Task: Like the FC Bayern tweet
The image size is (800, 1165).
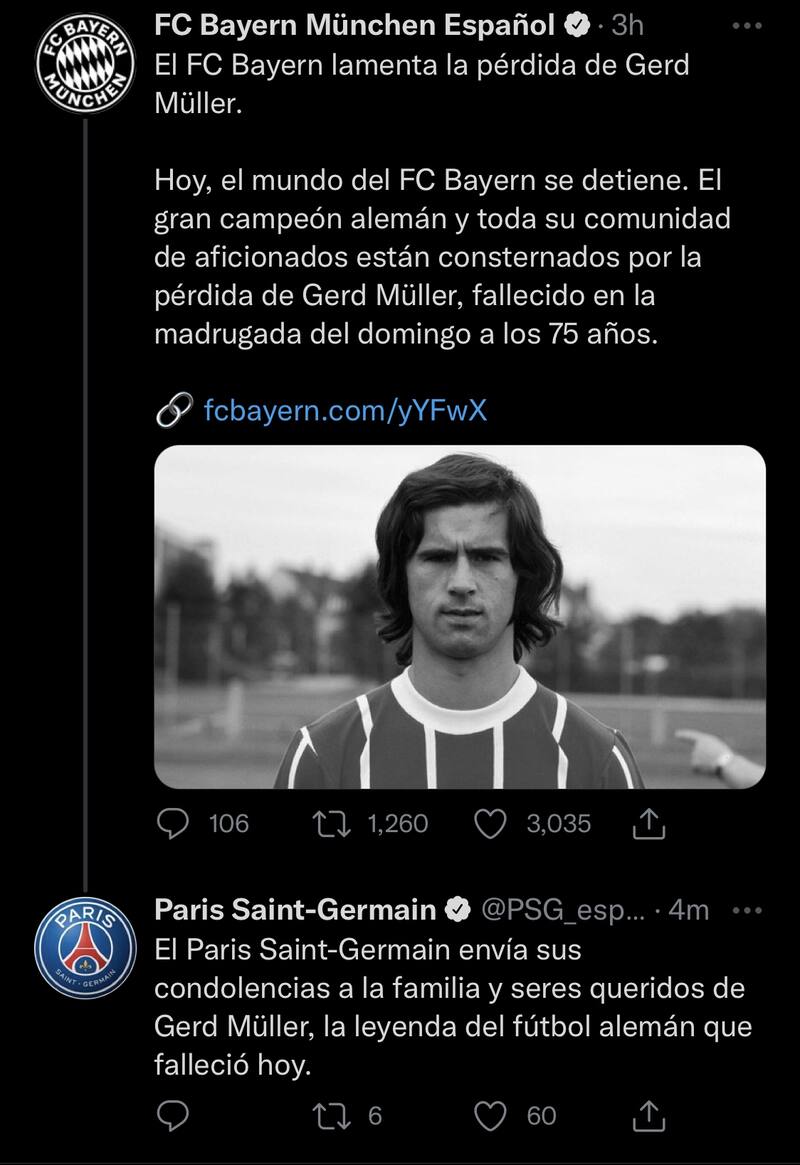Action: (x=489, y=823)
